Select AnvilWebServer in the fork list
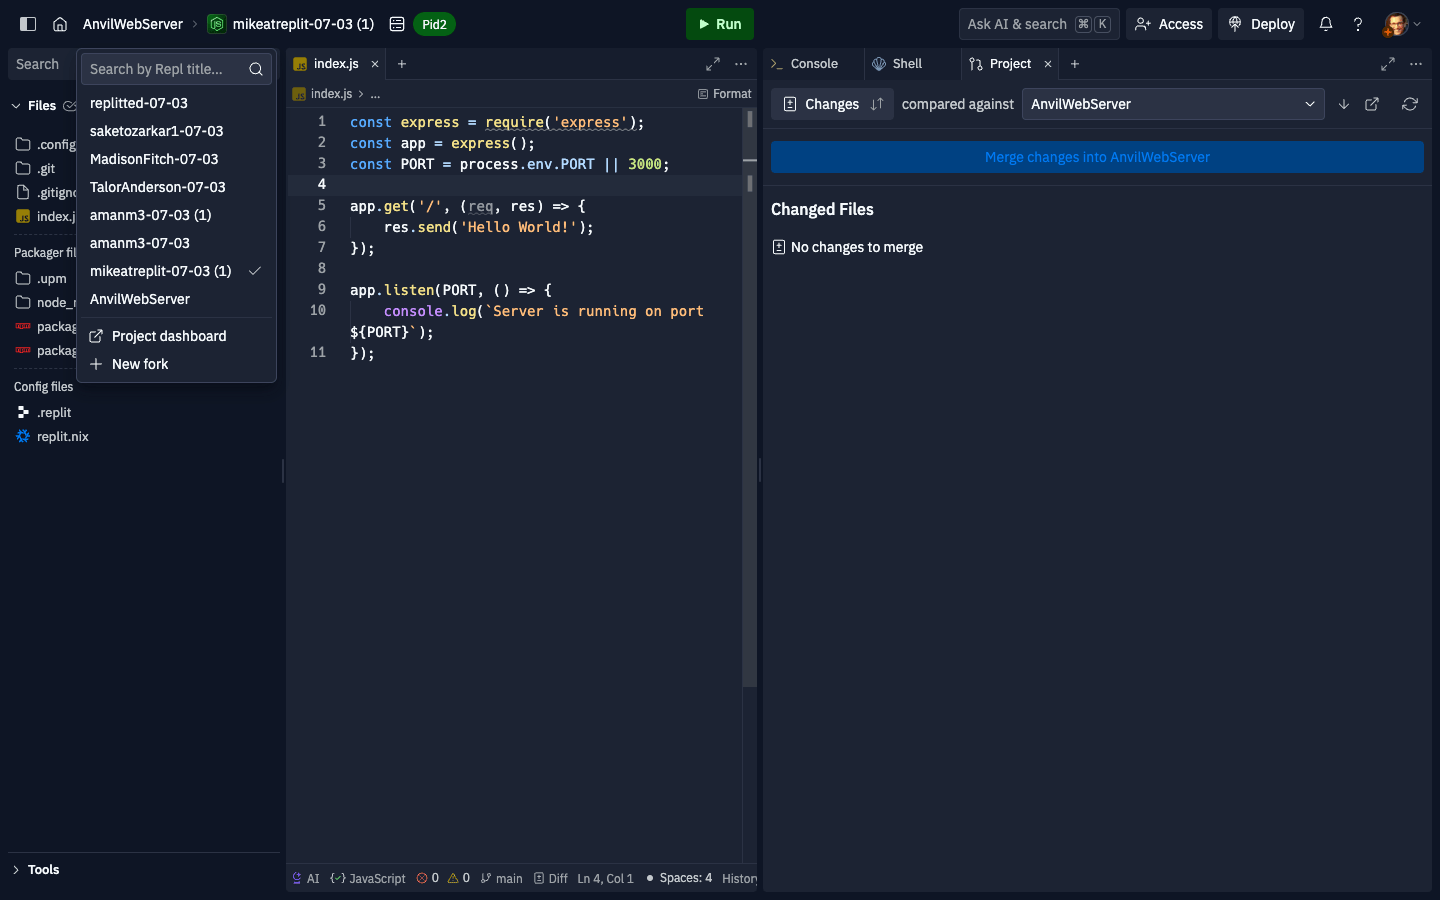Screen dimensions: 1440x900 tap(176, 299)
